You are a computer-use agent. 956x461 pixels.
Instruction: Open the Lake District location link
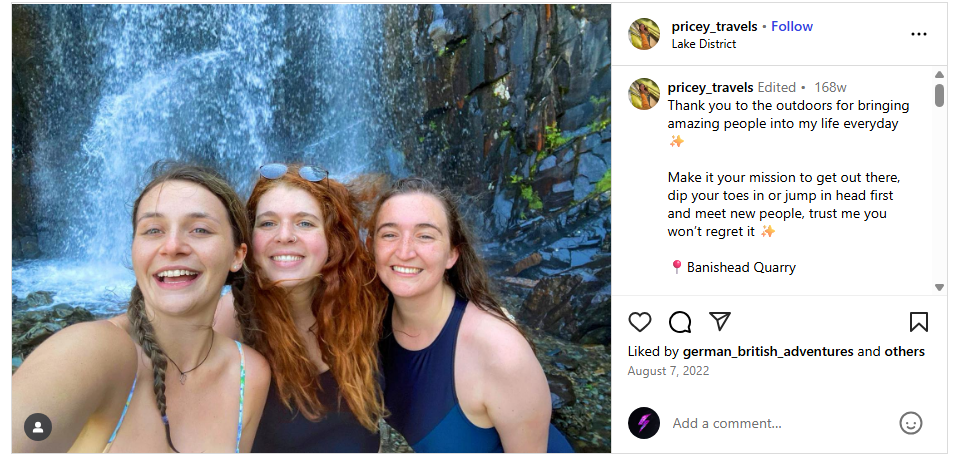click(x=703, y=44)
